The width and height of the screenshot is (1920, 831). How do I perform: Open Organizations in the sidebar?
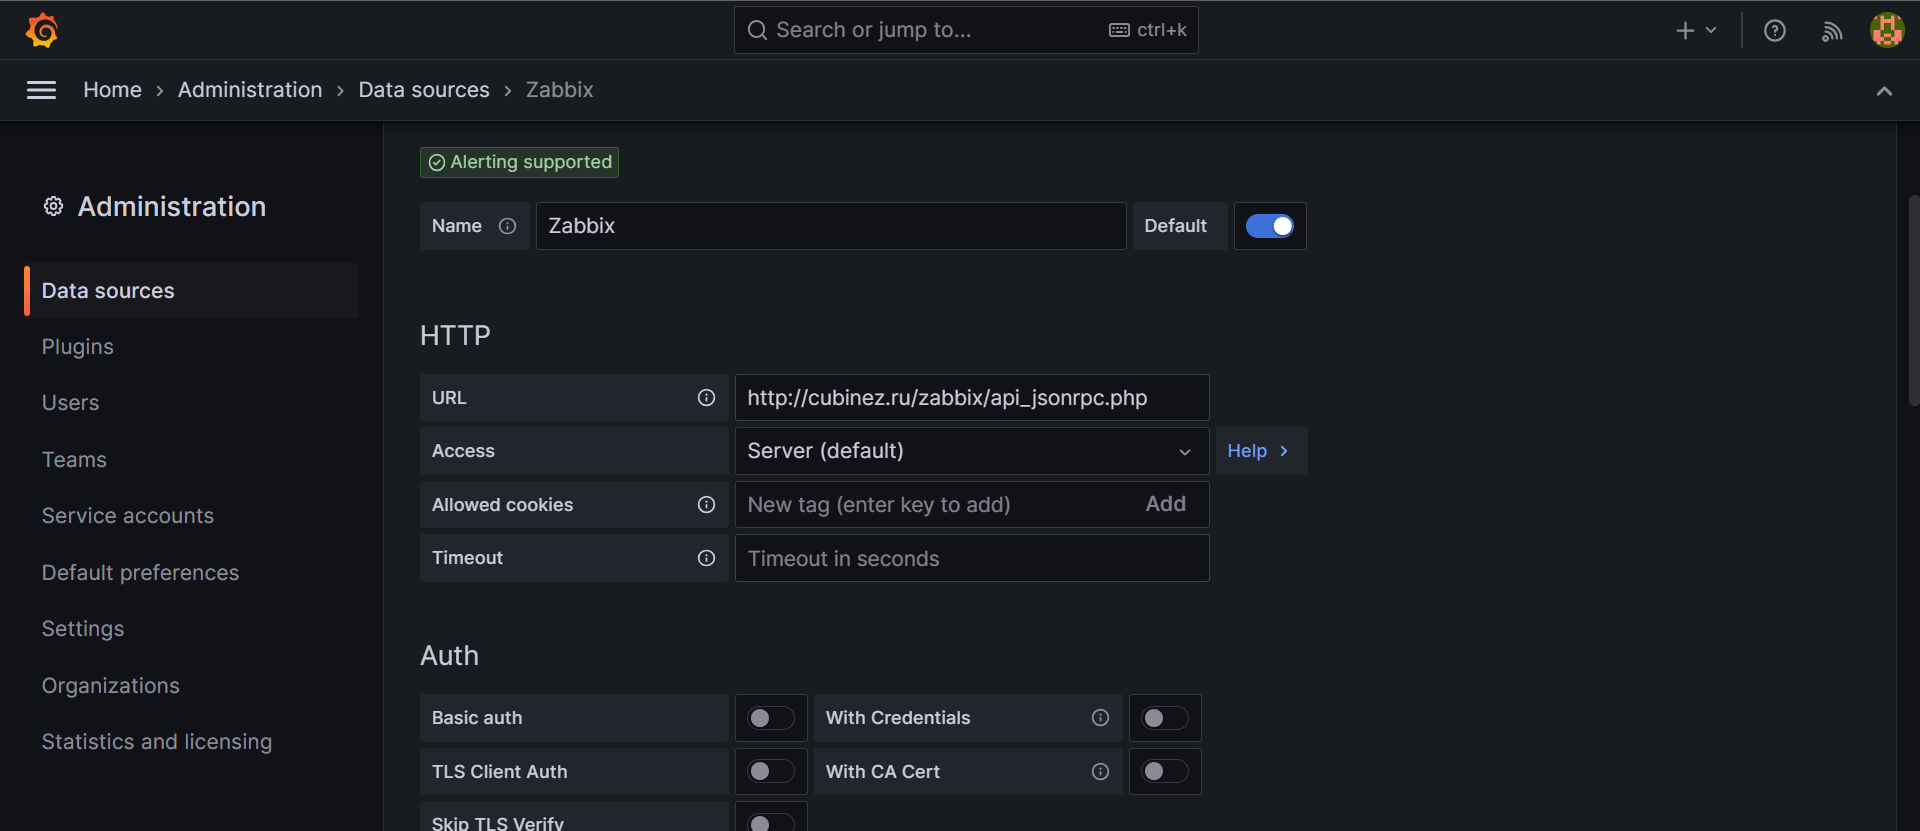click(x=110, y=686)
